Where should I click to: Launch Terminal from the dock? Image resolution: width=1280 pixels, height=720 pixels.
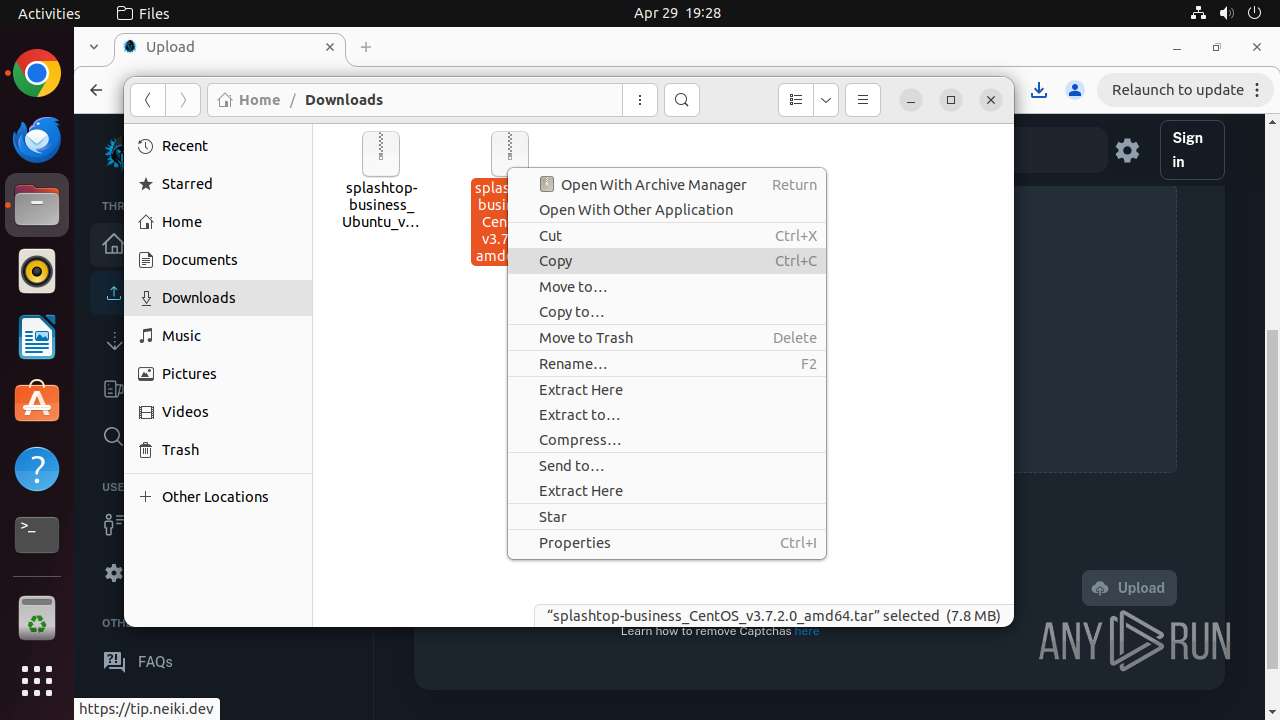pyautogui.click(x=37, y=535)
